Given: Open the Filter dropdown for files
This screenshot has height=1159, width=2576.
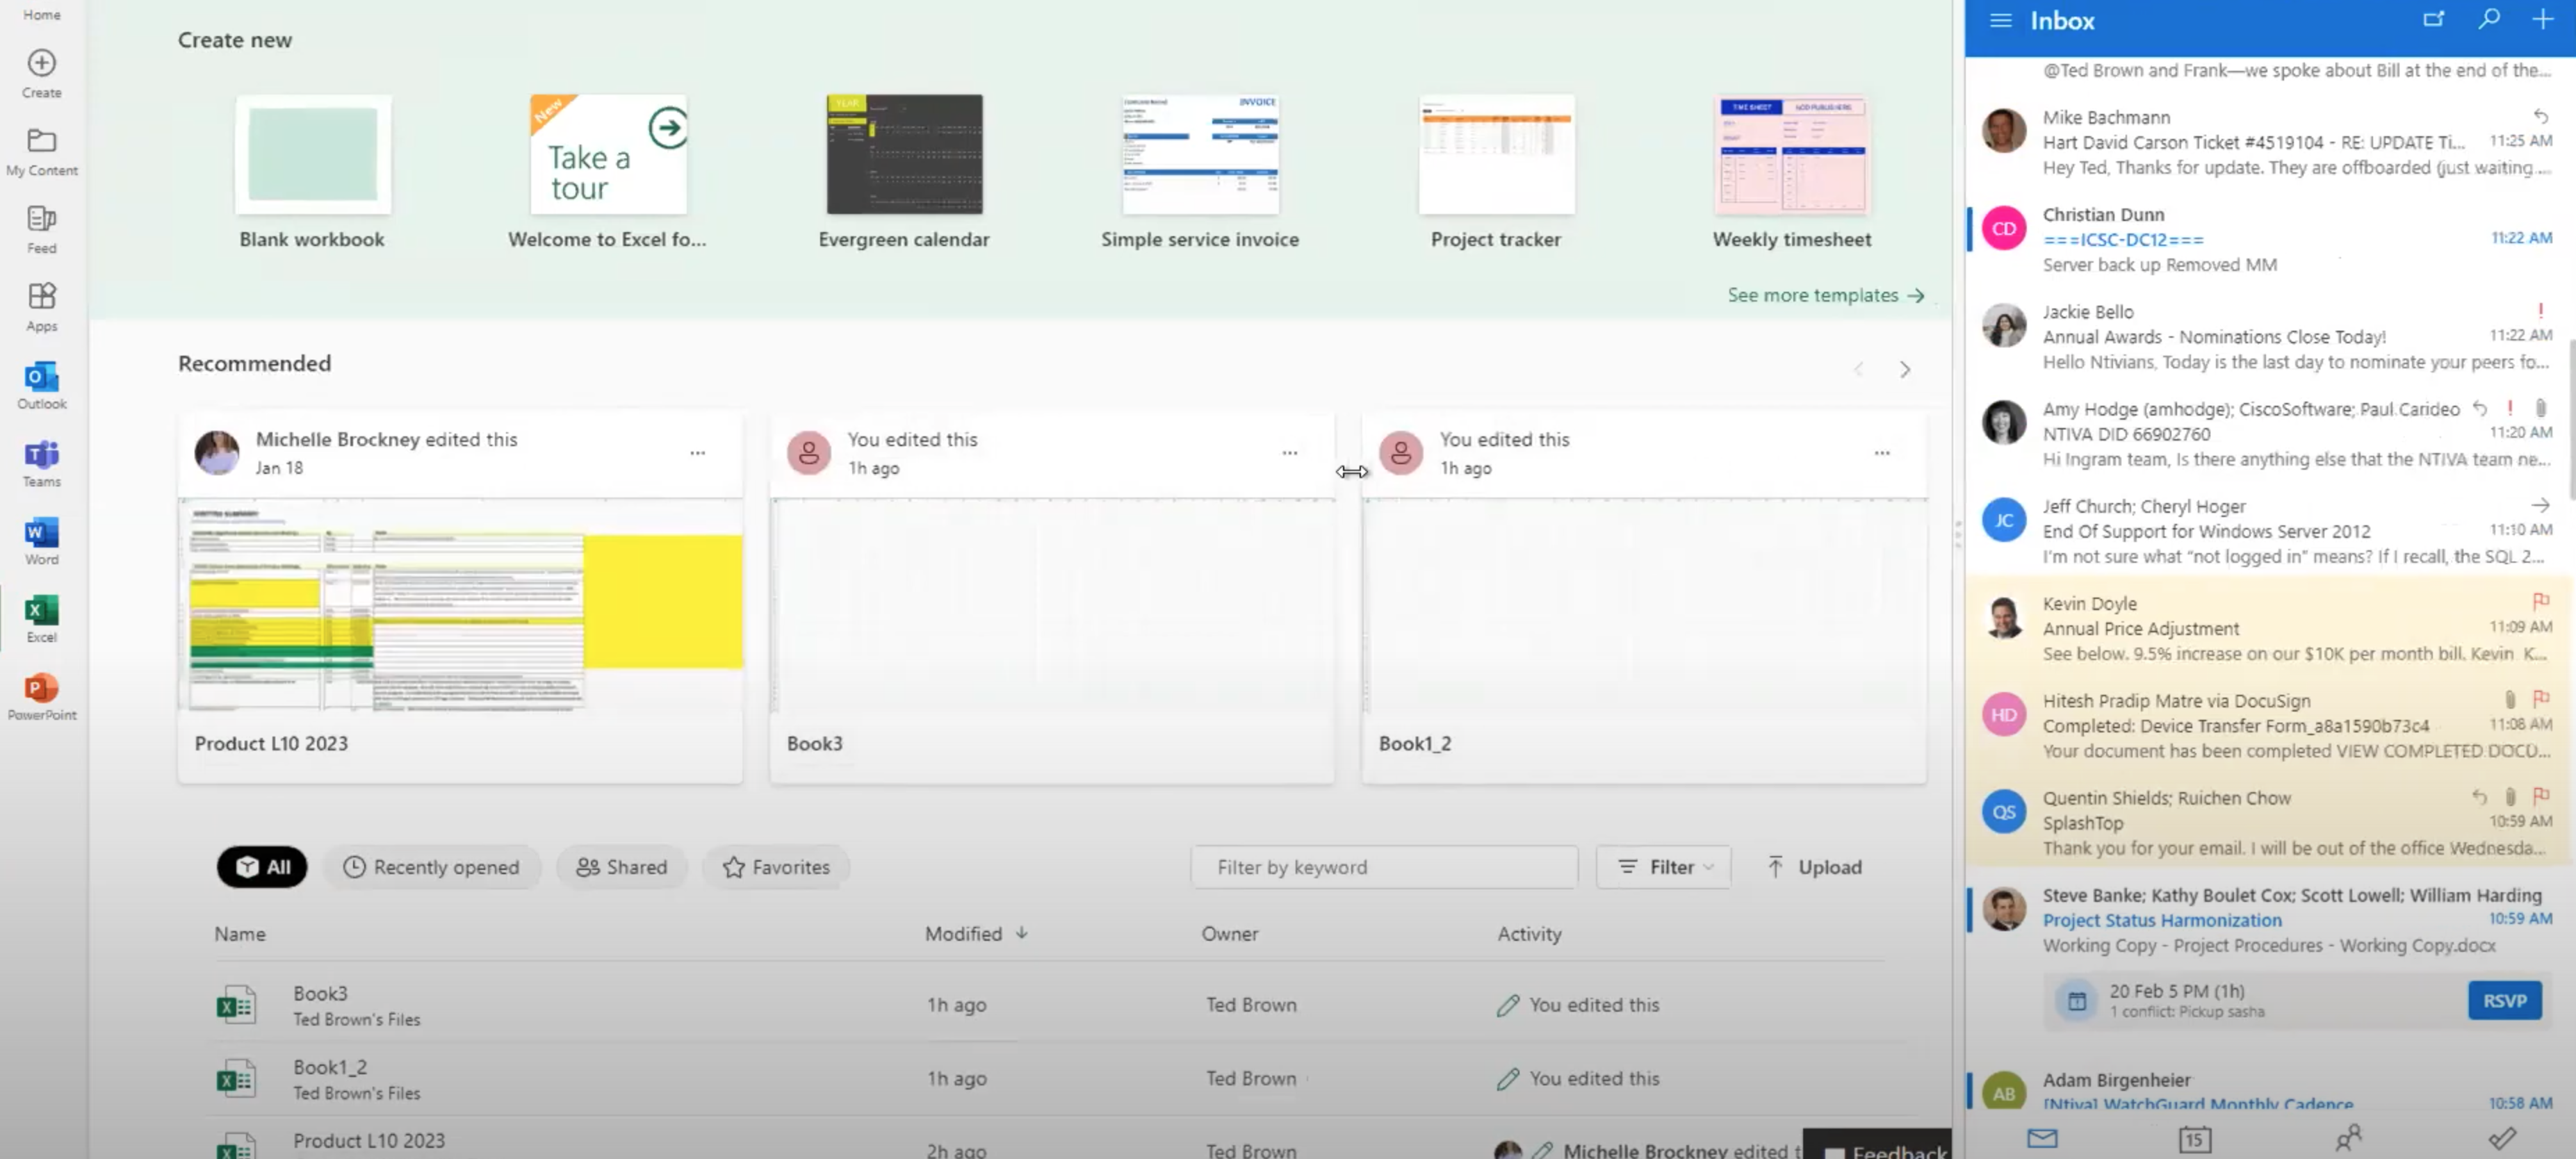Looking at the screenshot, I should [x=1664, y=865].
